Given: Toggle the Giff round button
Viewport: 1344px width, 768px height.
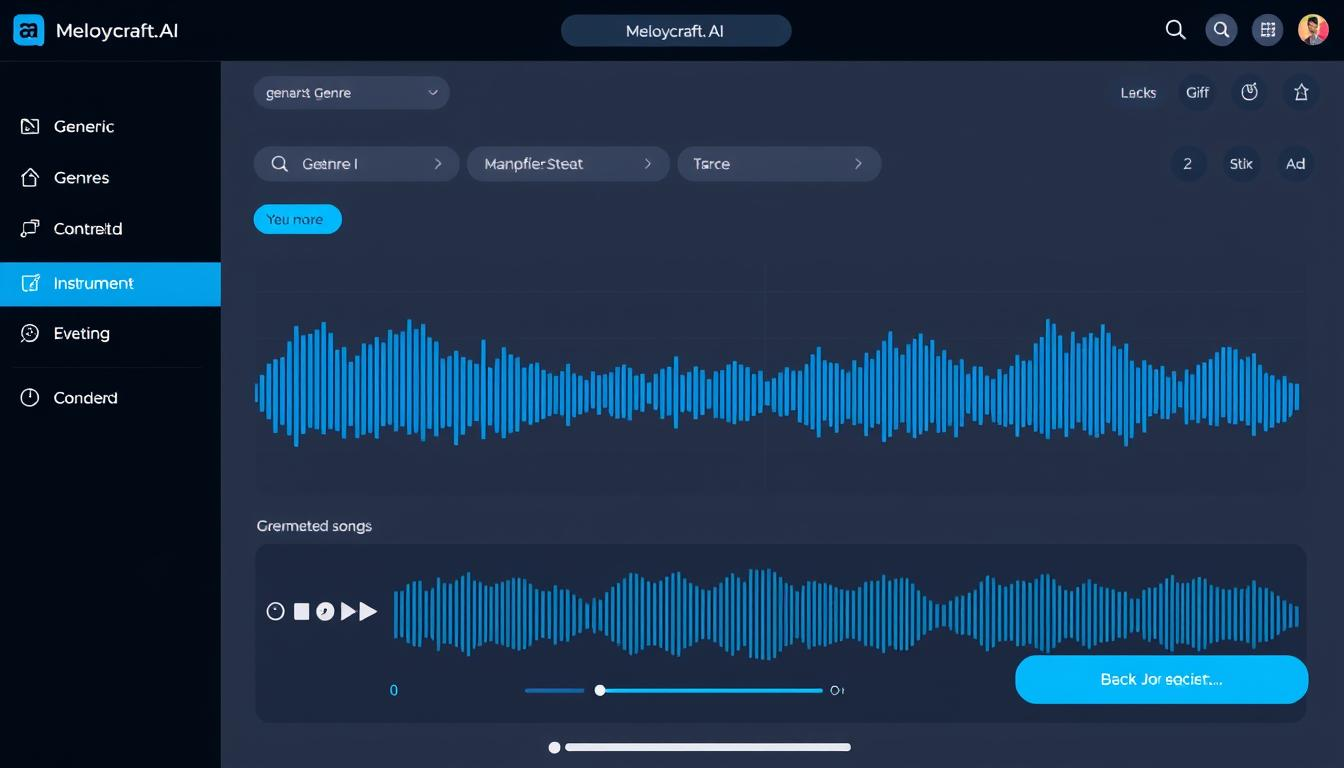Looking at the screenshot, I should point(1197,93).
